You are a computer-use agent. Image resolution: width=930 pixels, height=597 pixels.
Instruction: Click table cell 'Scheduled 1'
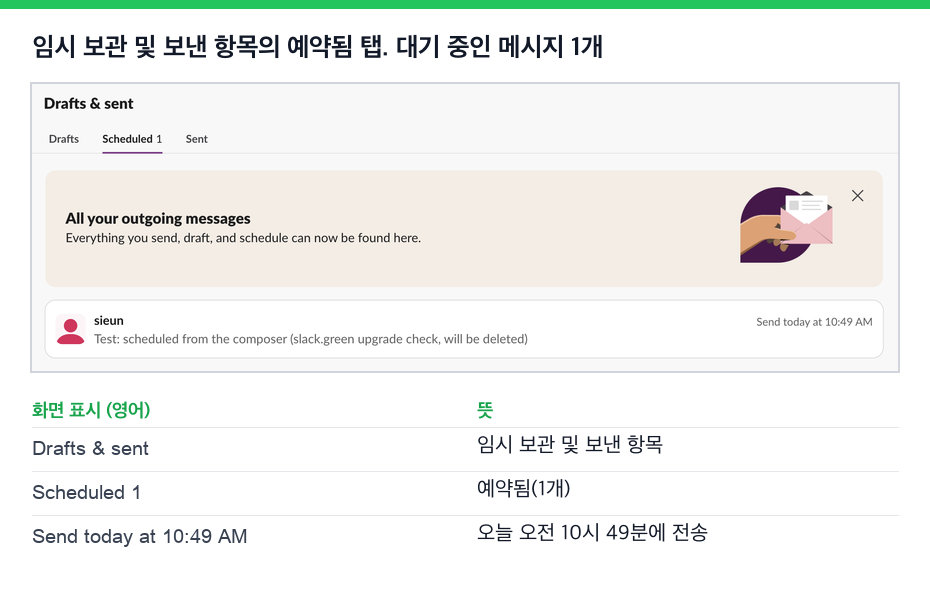point(86,493)
